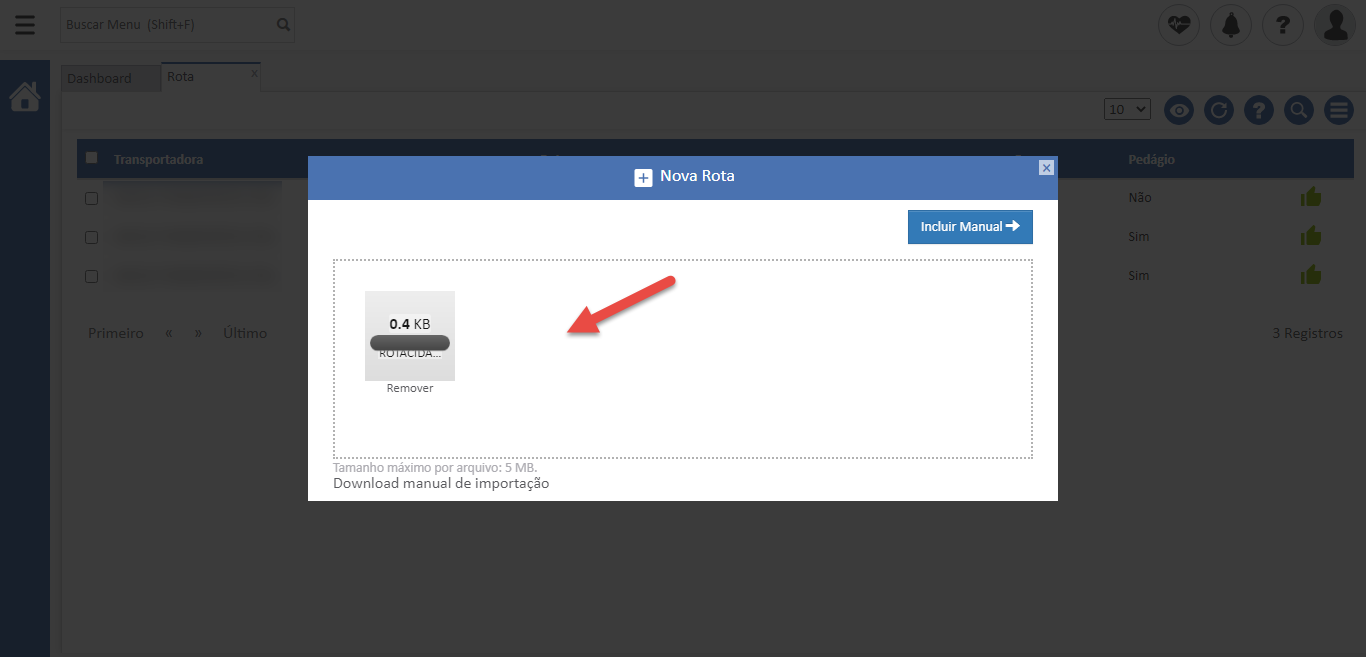
Task: Refresh the Rota list
Action: 1218,110
